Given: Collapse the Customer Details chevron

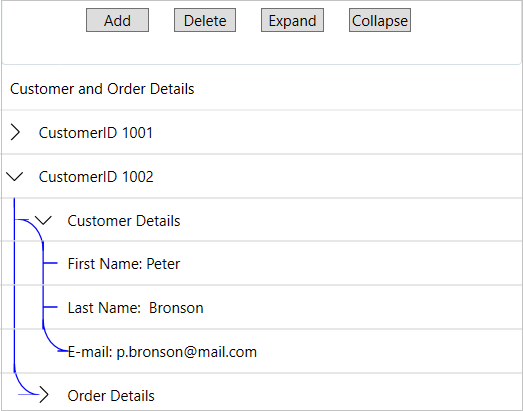Looking at the screenshot, I should point(43,221).
